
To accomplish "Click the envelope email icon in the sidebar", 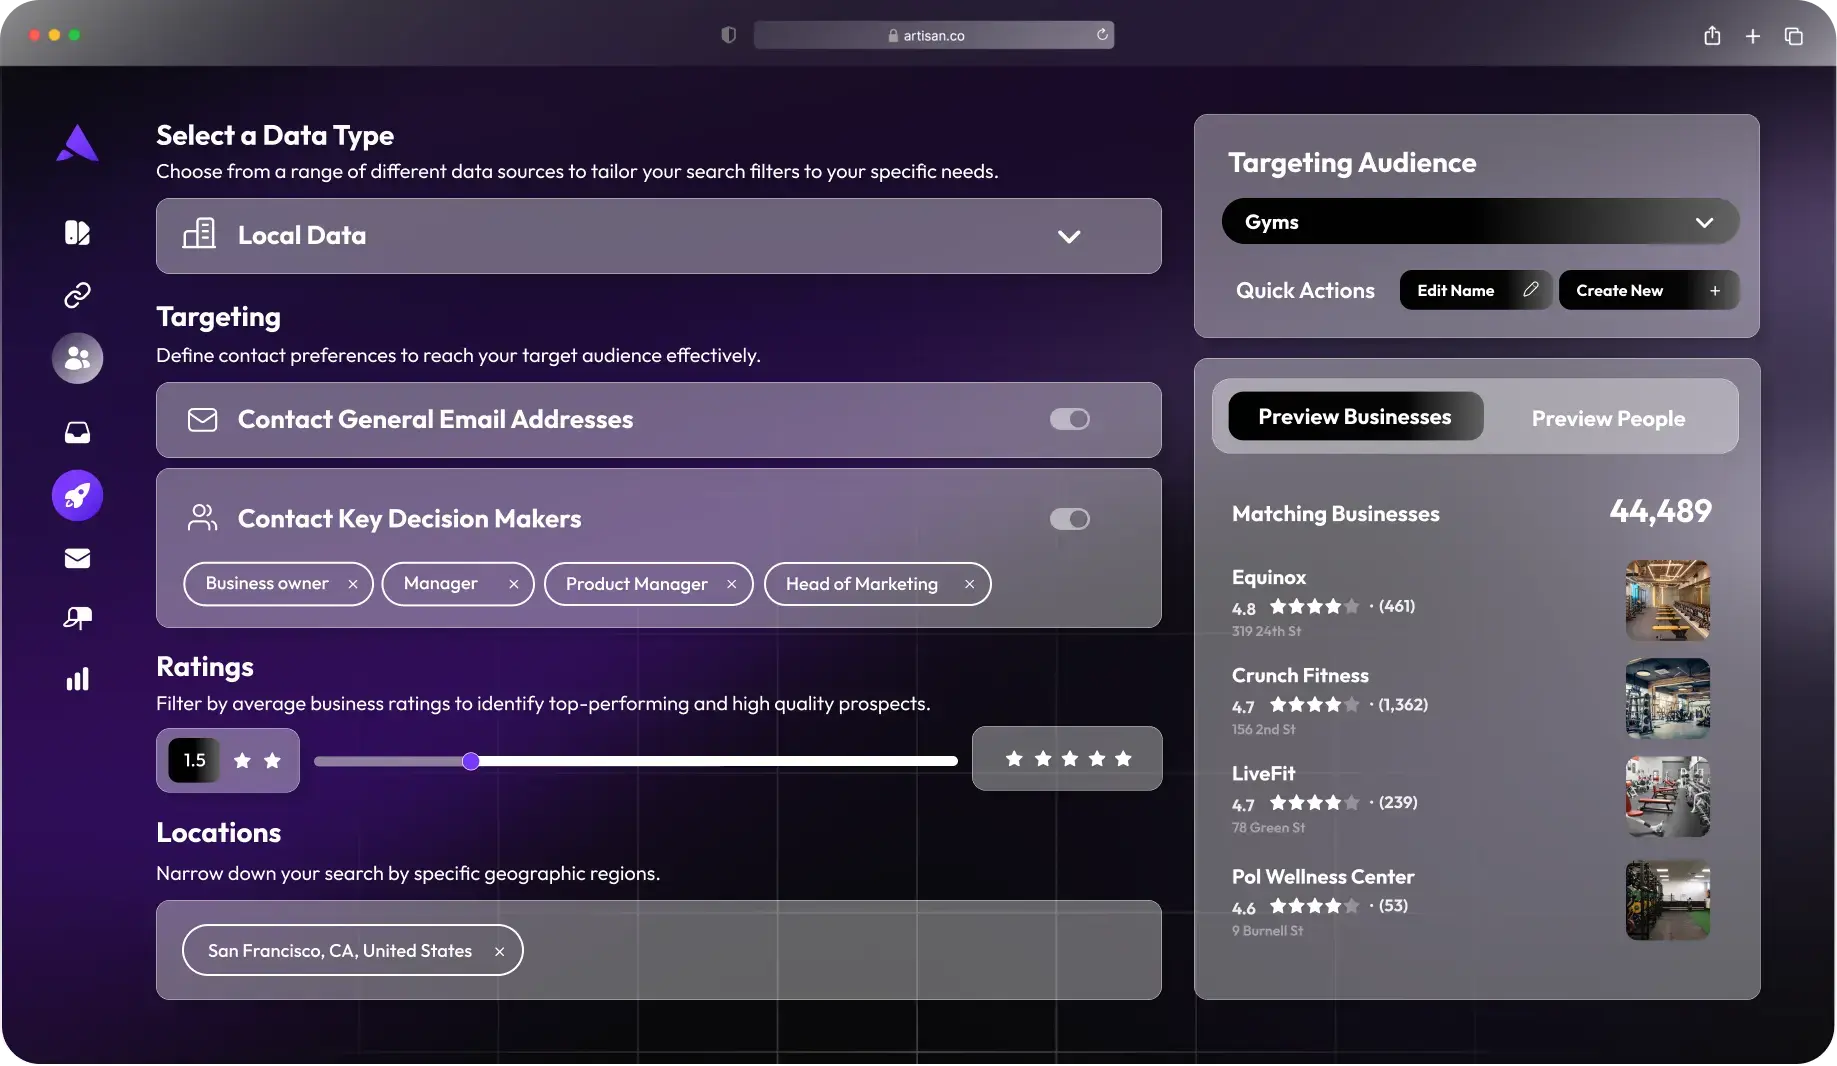I will click(x=77, y=558).
